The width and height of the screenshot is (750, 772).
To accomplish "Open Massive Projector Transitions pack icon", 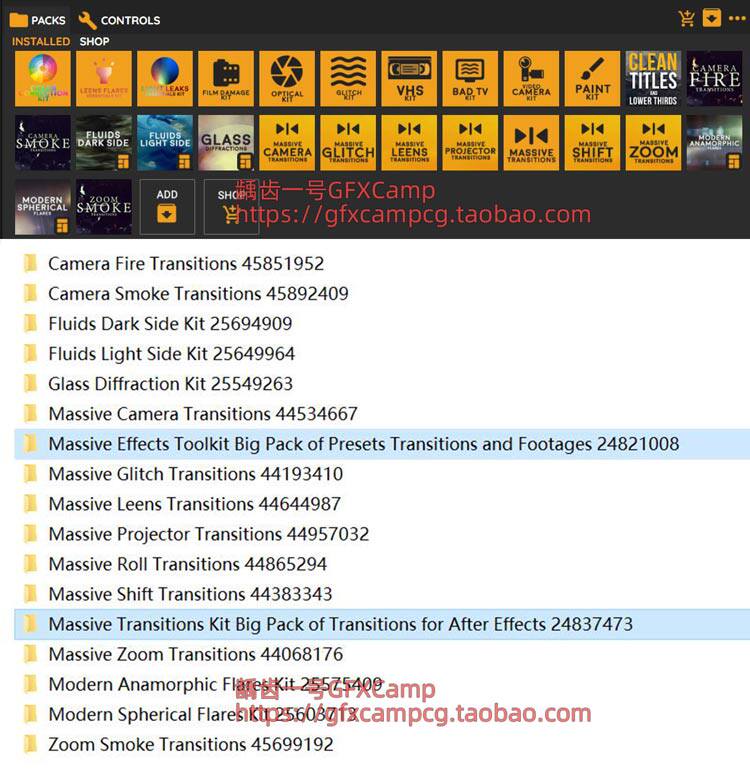I will [x=470, y=143].
